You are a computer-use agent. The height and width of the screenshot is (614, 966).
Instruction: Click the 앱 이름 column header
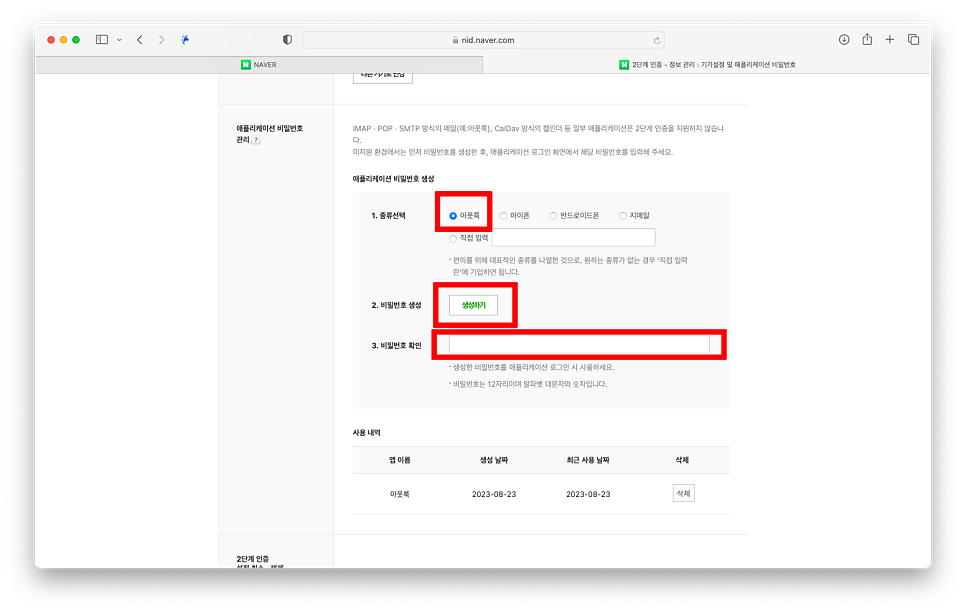click(x=400, y=460)
